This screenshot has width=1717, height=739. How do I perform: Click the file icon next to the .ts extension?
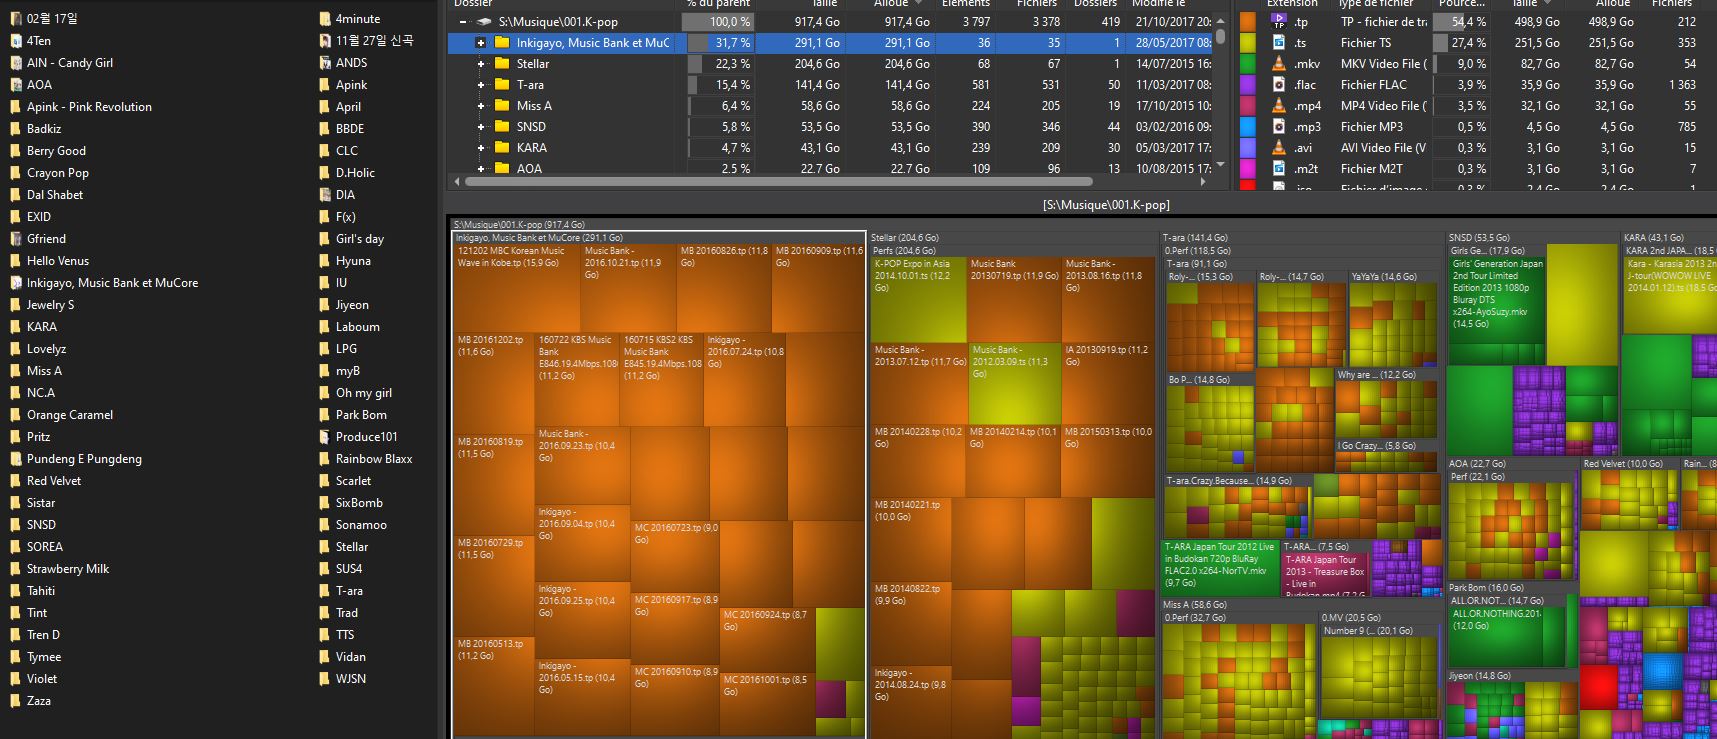[1278, 42]
